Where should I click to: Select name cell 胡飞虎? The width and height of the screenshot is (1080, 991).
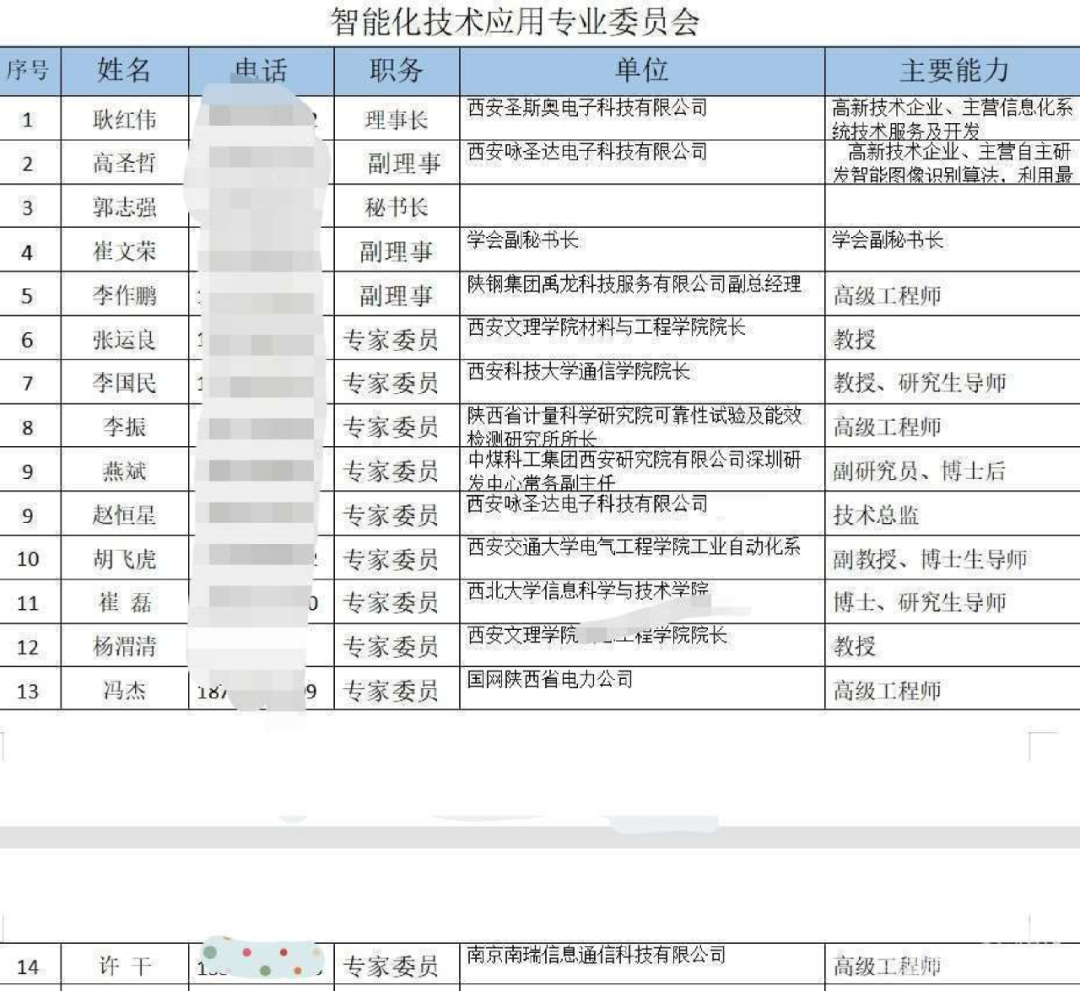click(x=125, y=559)
